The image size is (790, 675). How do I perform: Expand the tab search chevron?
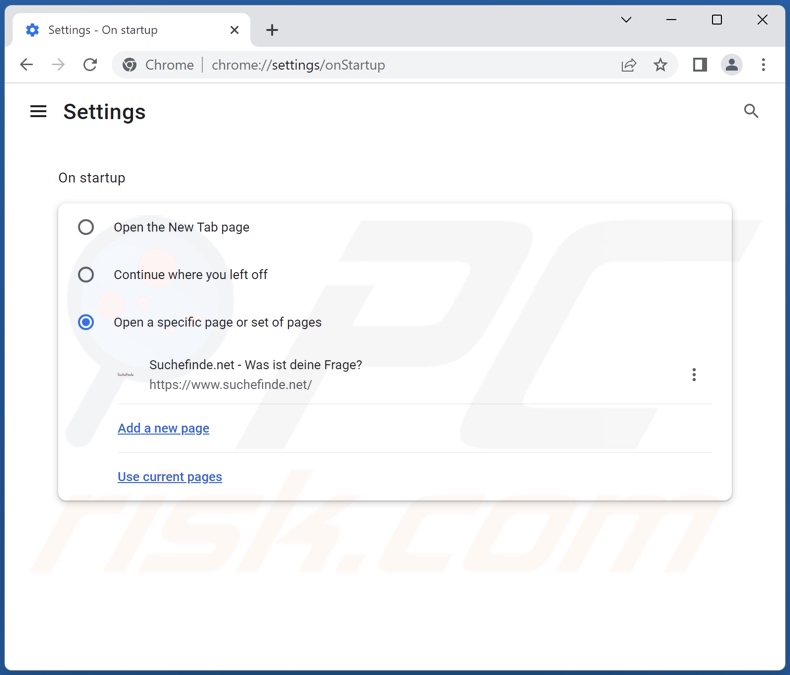(x=626, y=20)
